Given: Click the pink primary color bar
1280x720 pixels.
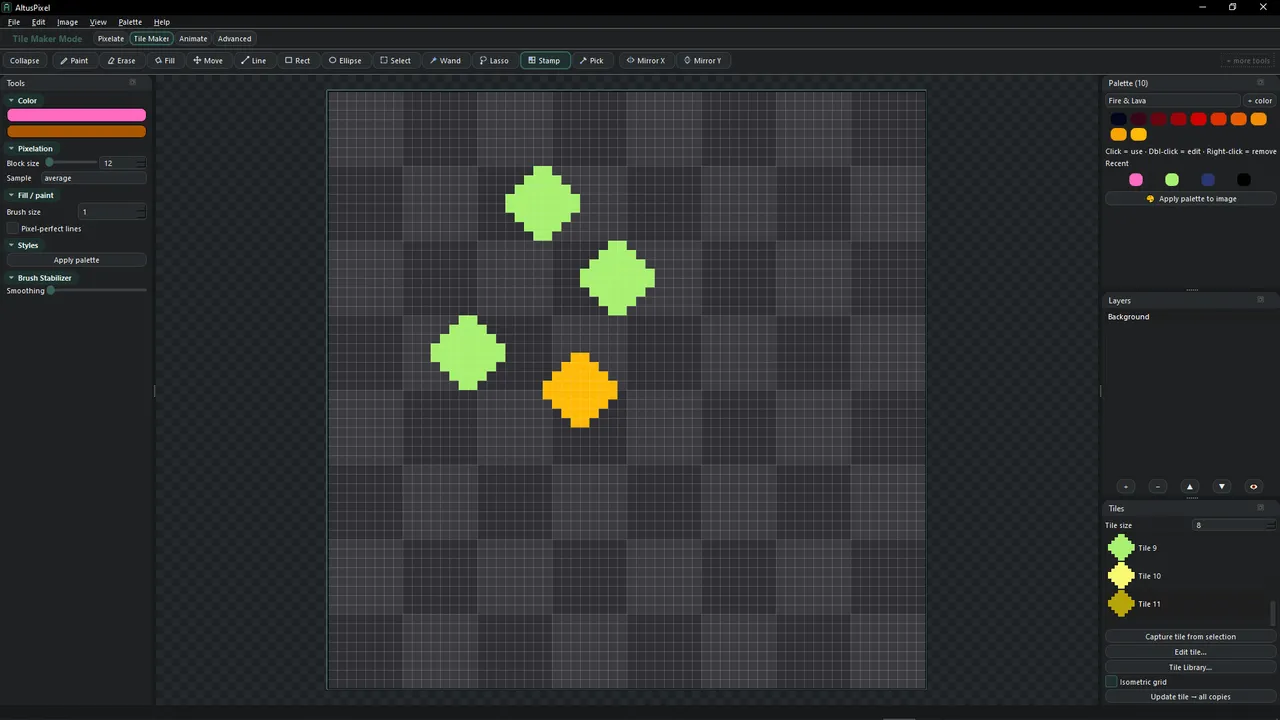Looking at the screenshot, I should point(76,116).
